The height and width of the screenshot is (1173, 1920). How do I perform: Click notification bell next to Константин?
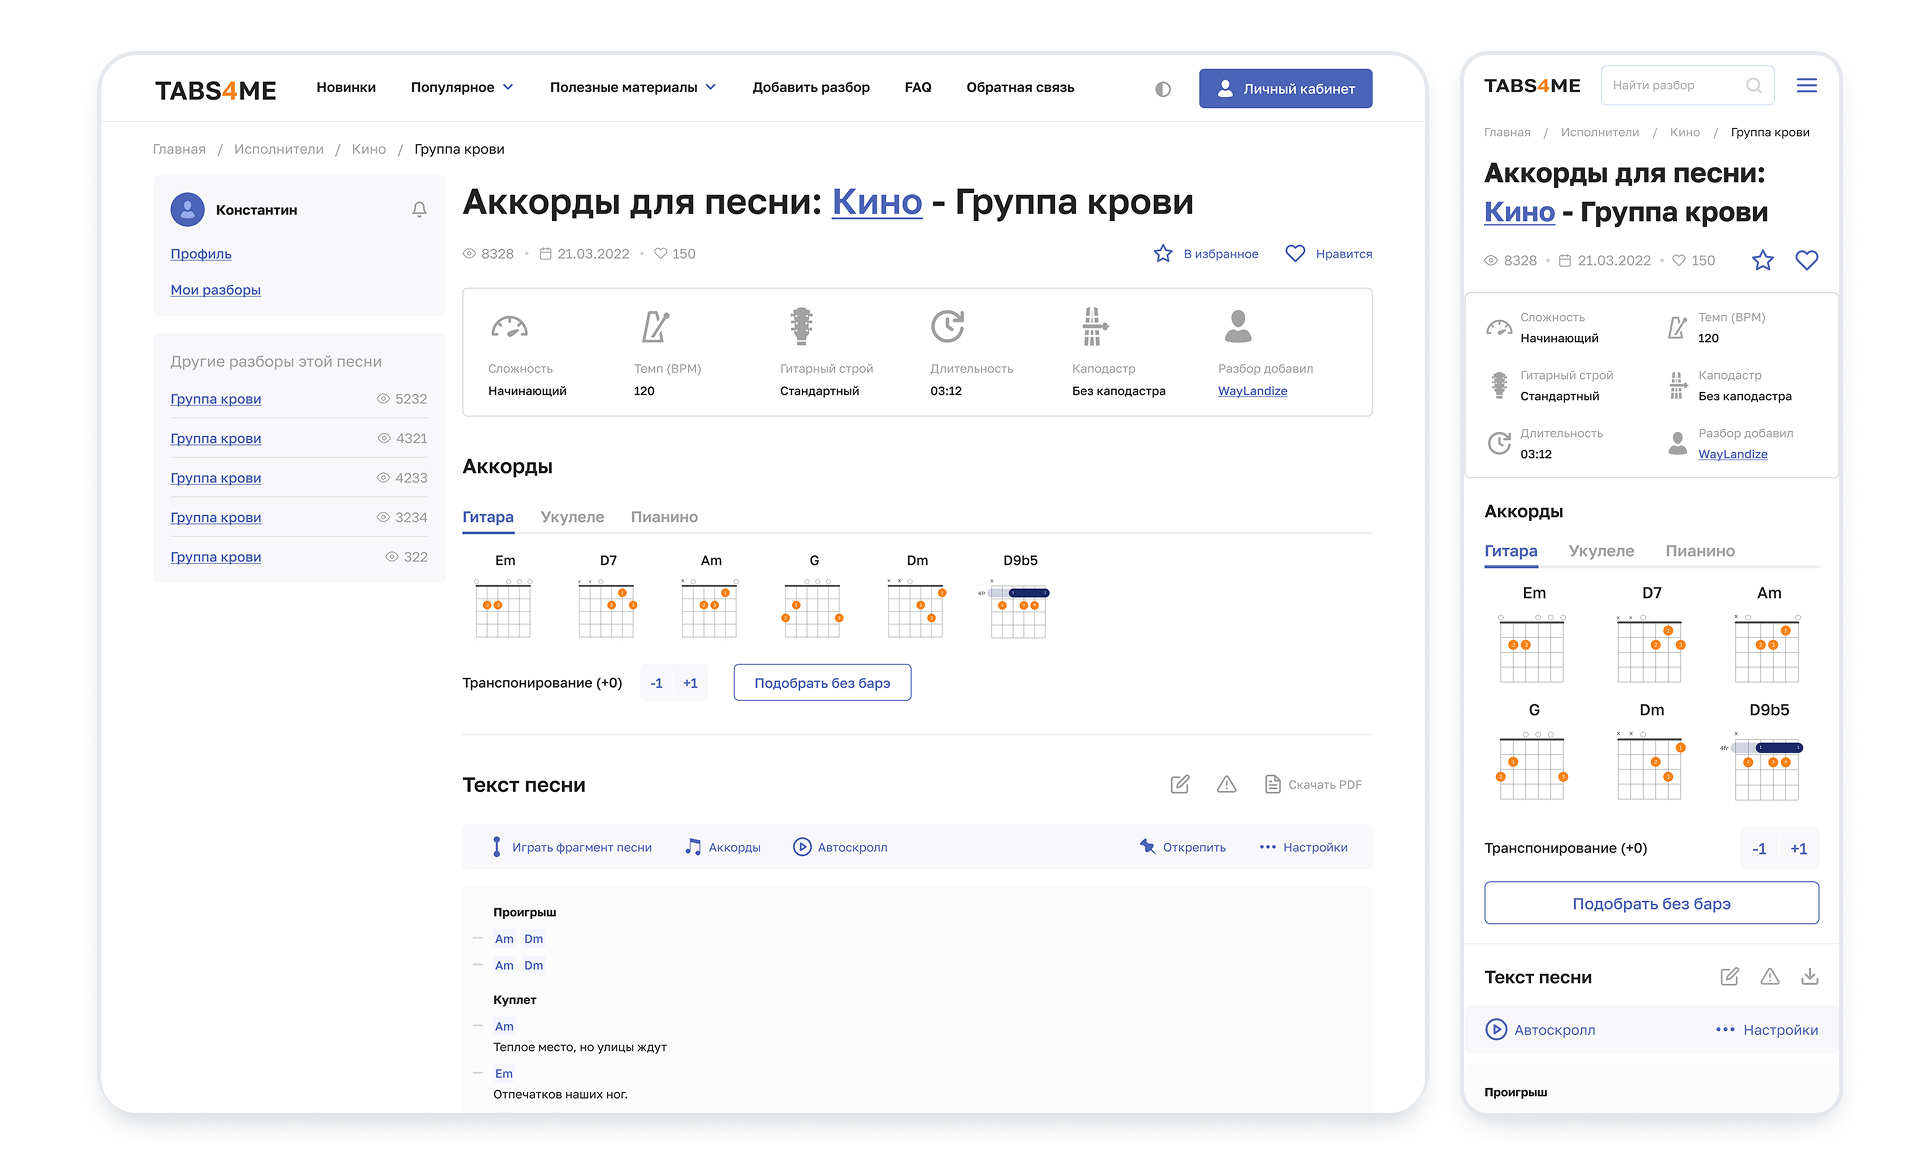point(419,210)
